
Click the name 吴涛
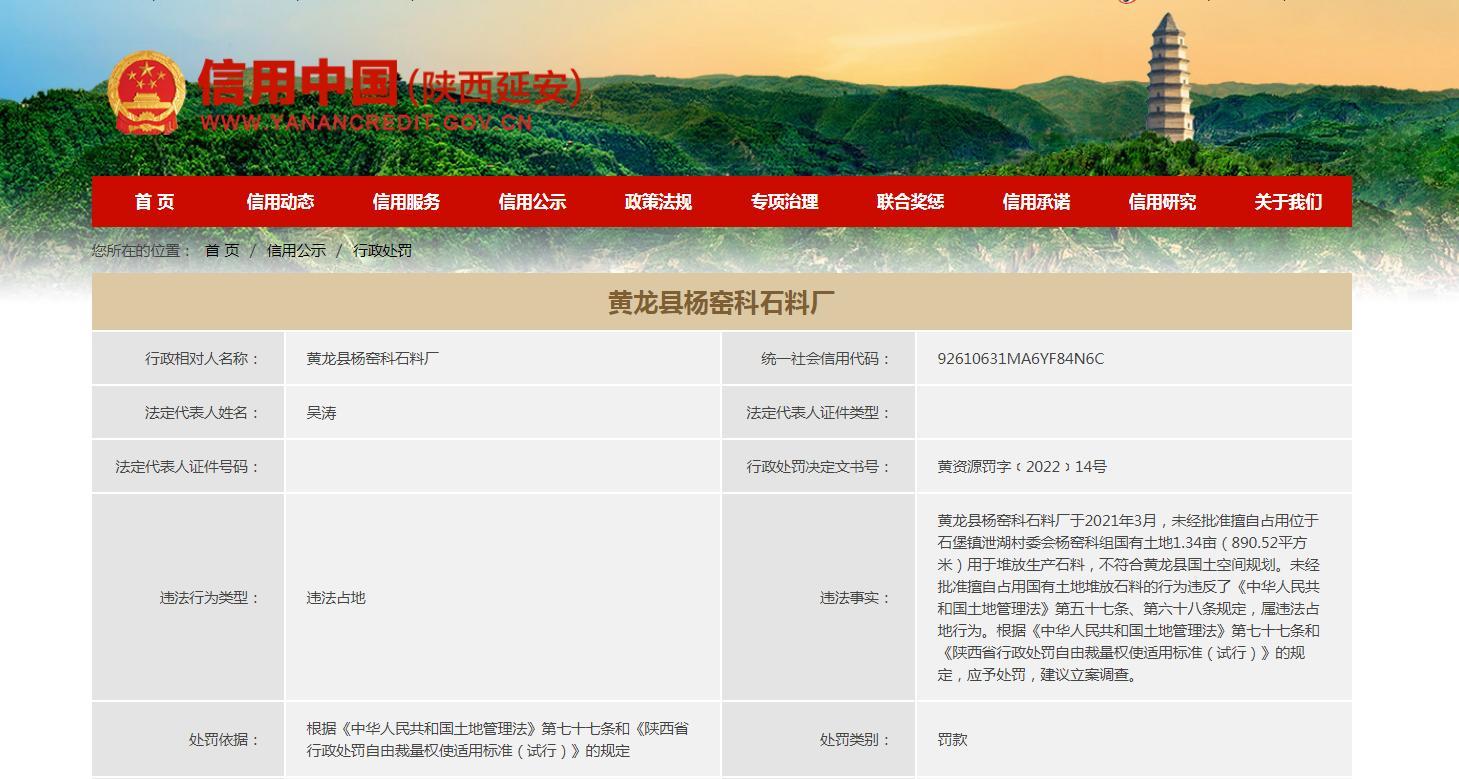click(321, 413)
